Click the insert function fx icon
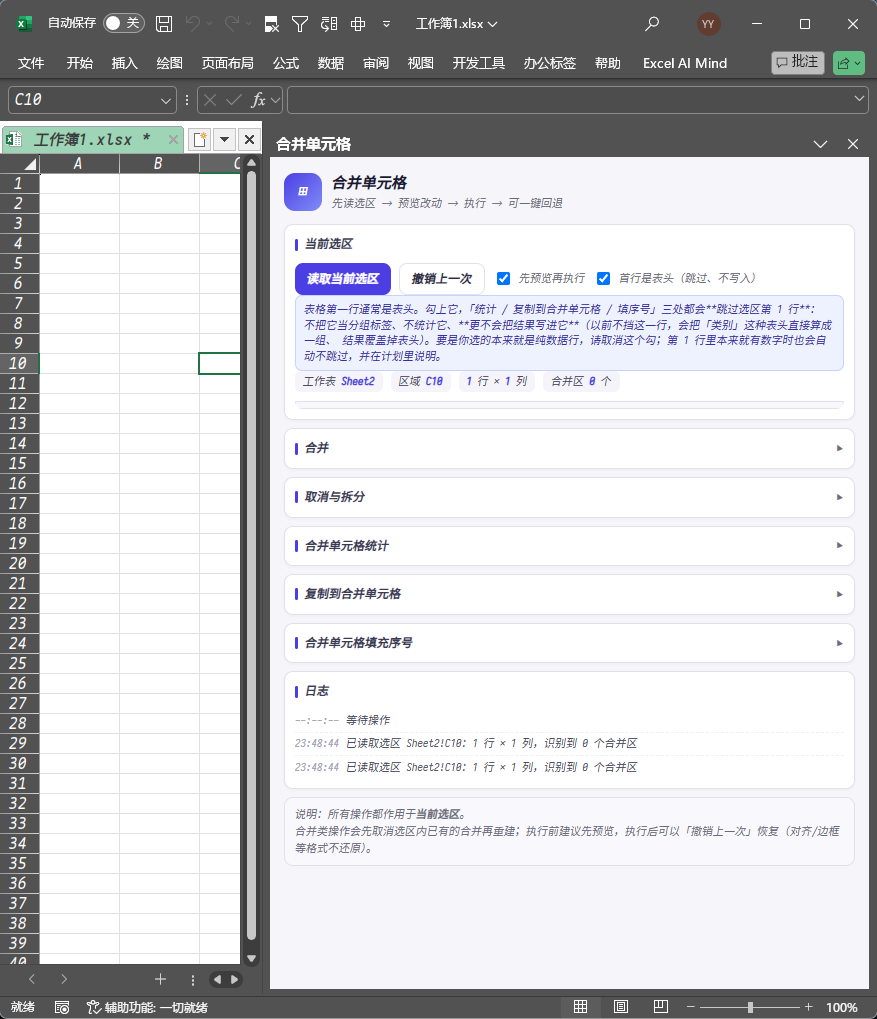Viewport: 877px width, 1019px height. click(258, 100)
